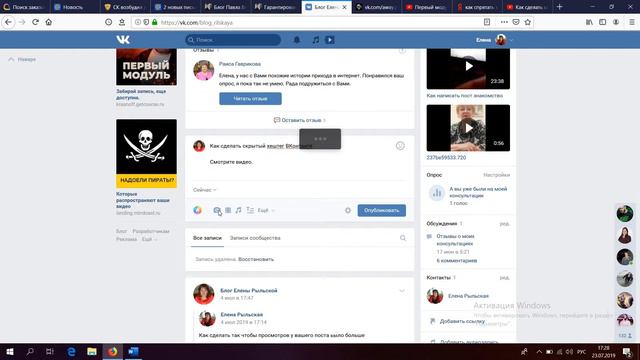Open the Windows Start menu
This screenshot has height=360, width=640.
click(x=9, y=351)
